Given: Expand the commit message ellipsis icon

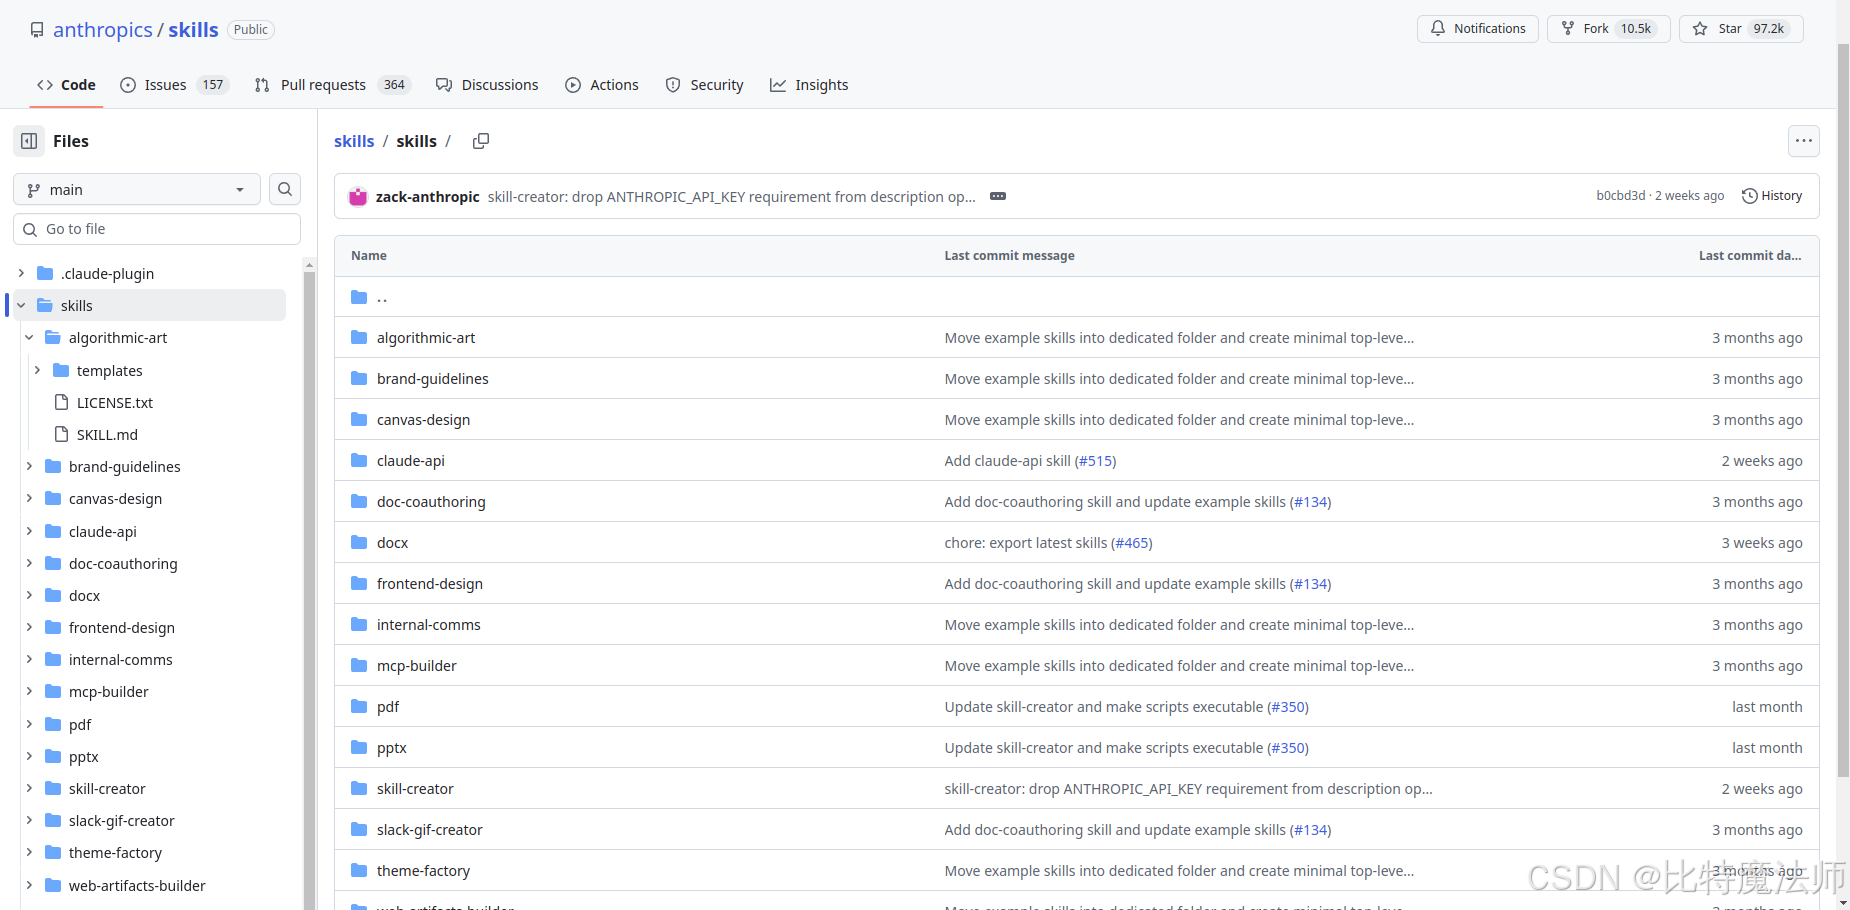Looking at the screenshot, I should (x=997, y=196).
